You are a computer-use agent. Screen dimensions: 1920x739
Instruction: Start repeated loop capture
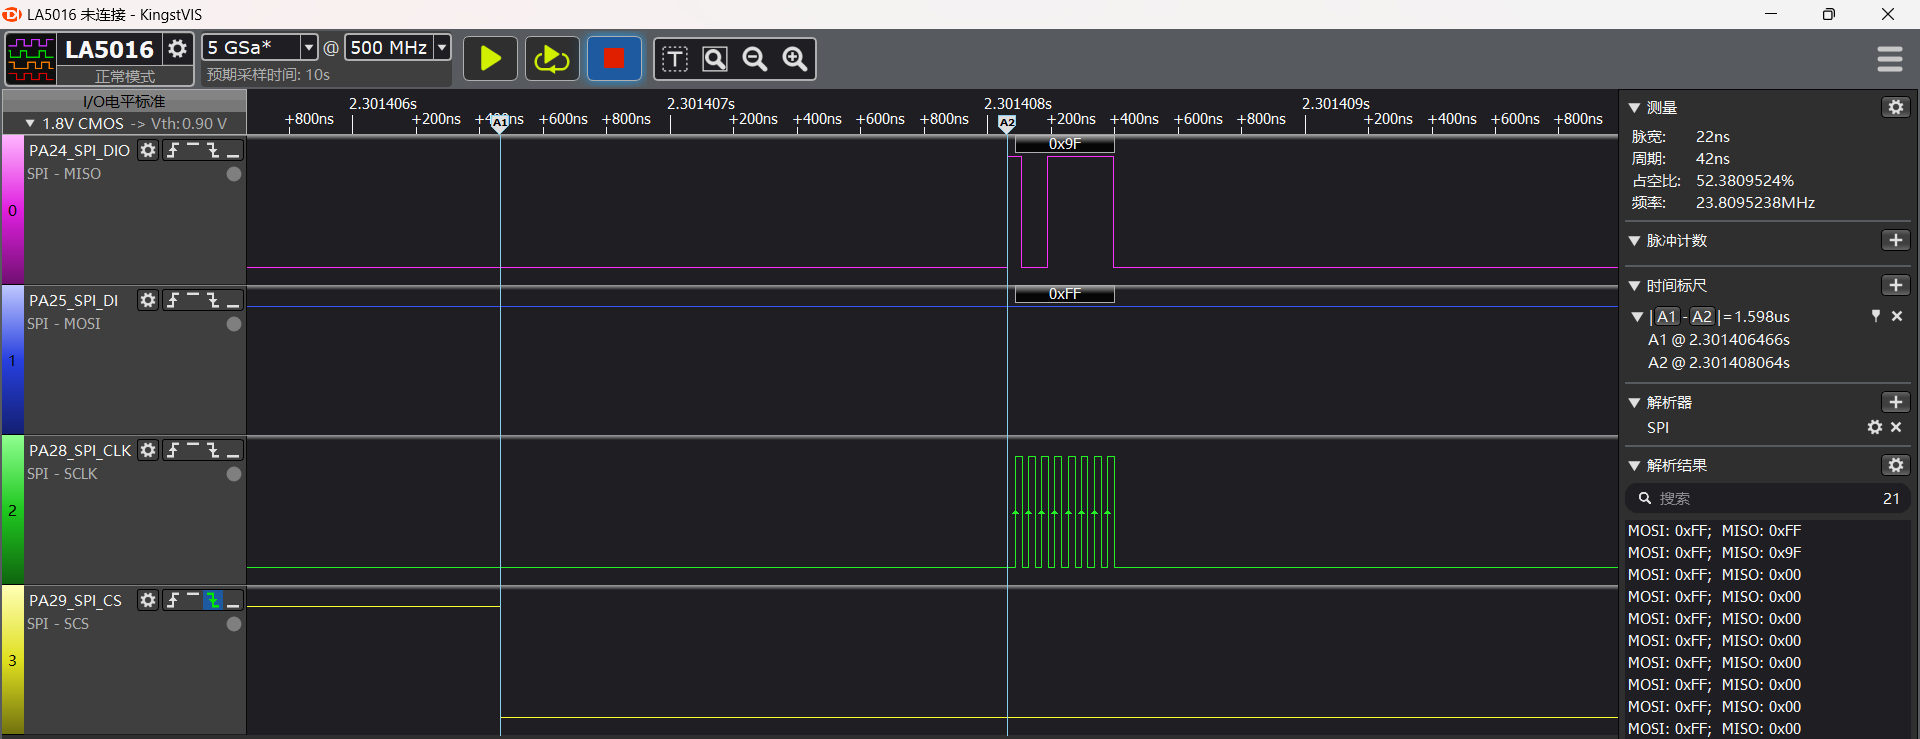(551, 59)
